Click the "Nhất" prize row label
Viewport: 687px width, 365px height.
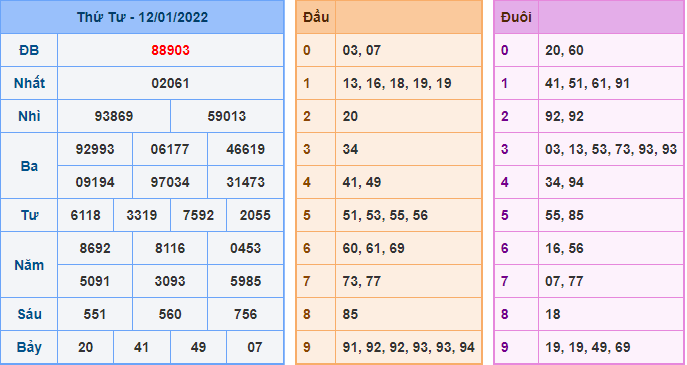[29, 83]
